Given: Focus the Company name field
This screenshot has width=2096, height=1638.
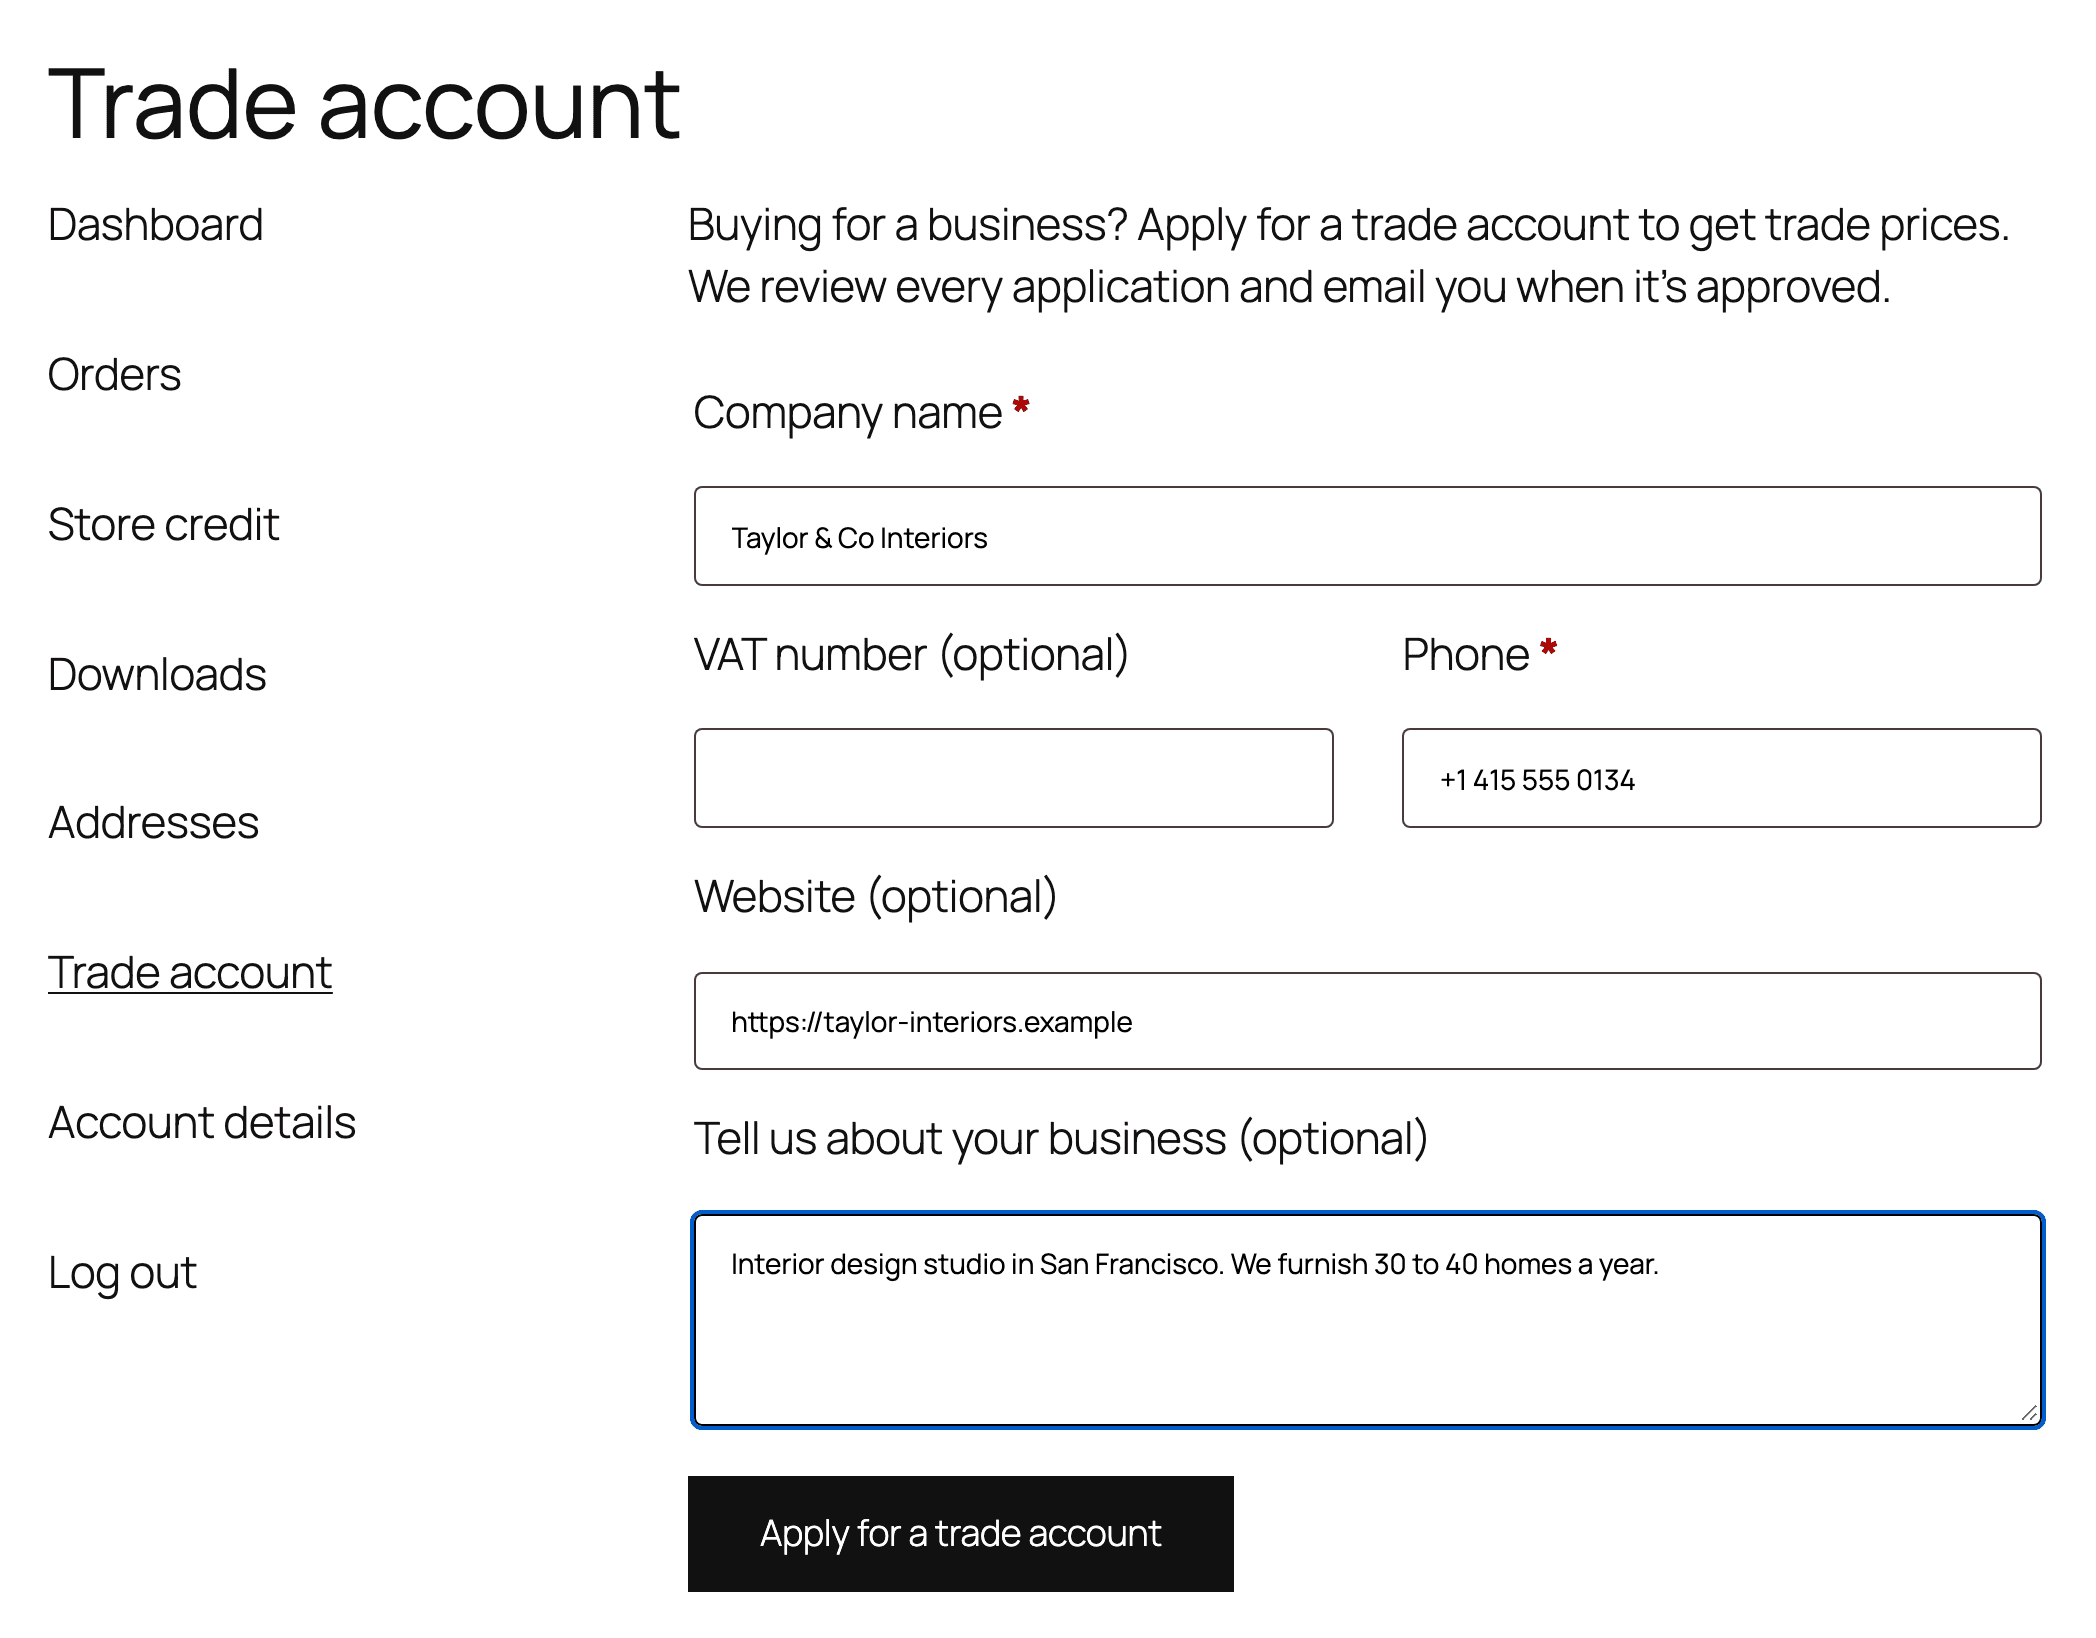Looking at the screenshot, I should [x=1367, y=536].
